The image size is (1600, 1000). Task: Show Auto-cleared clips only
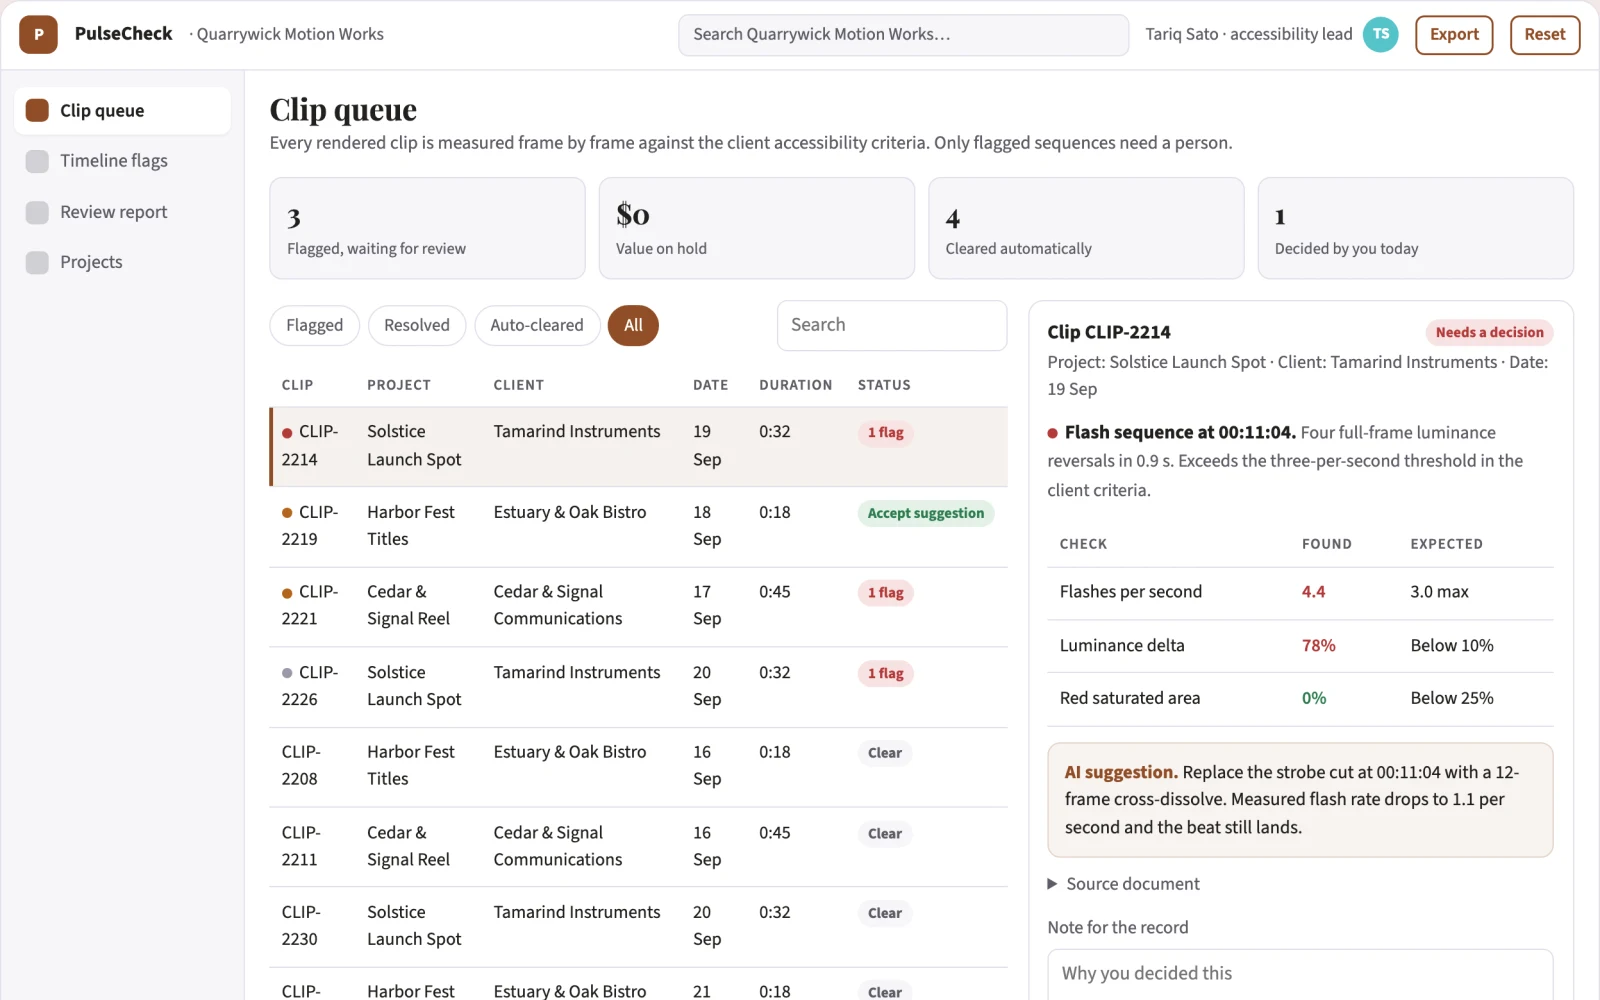coord(537,325)
